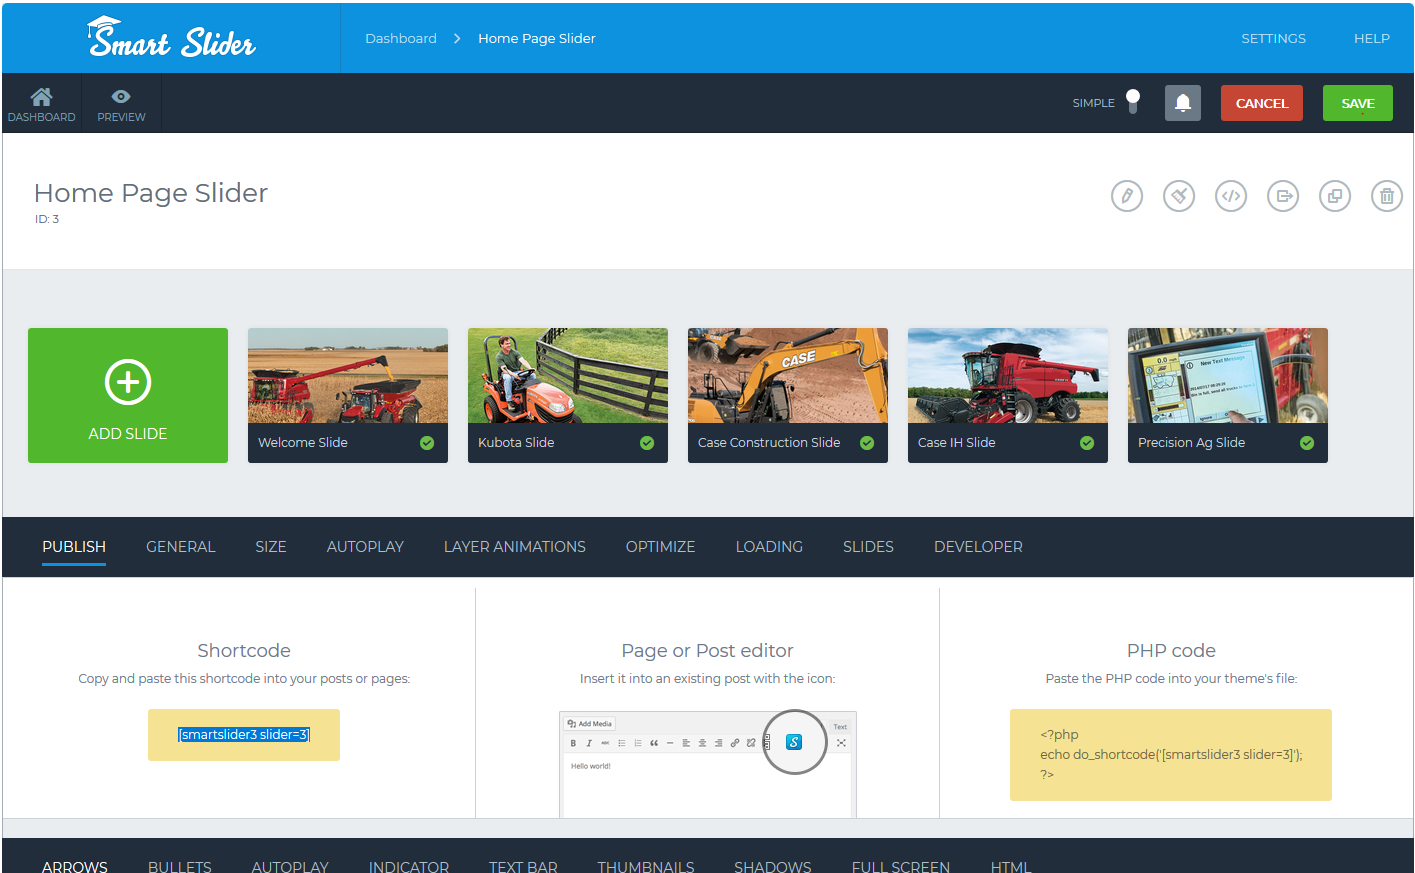Viewport: 1415px width, 873px height.
Task: Switch to the SIZE tab
Action: [271, 547]
